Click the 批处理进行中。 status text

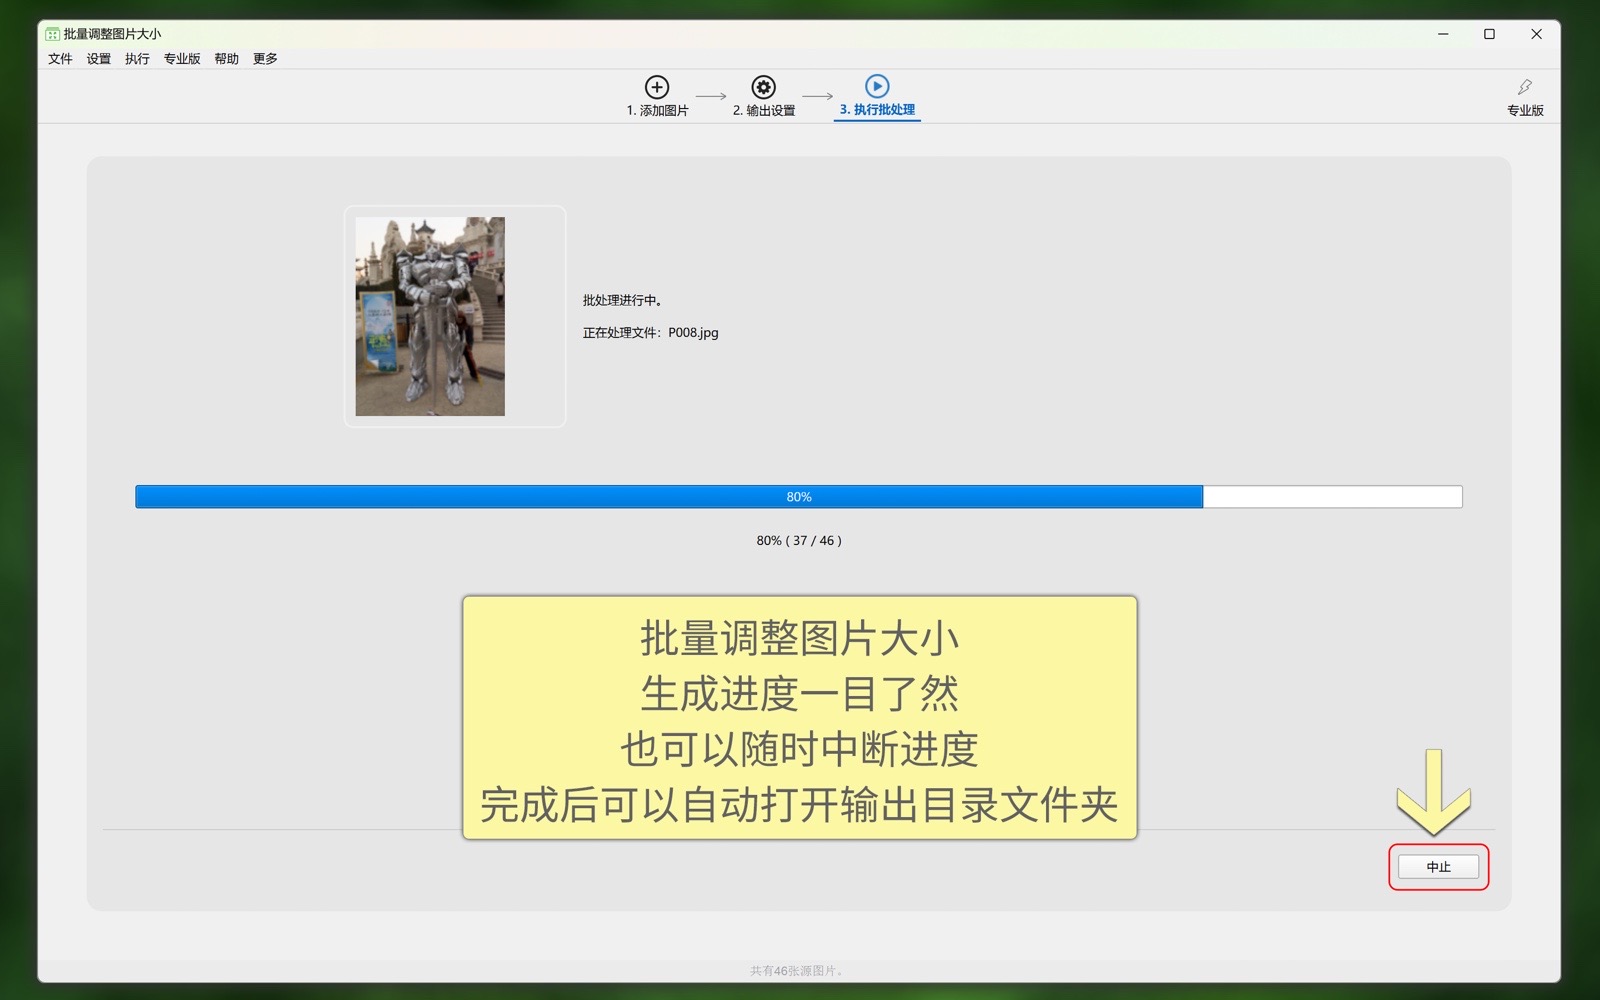[622, 300]
